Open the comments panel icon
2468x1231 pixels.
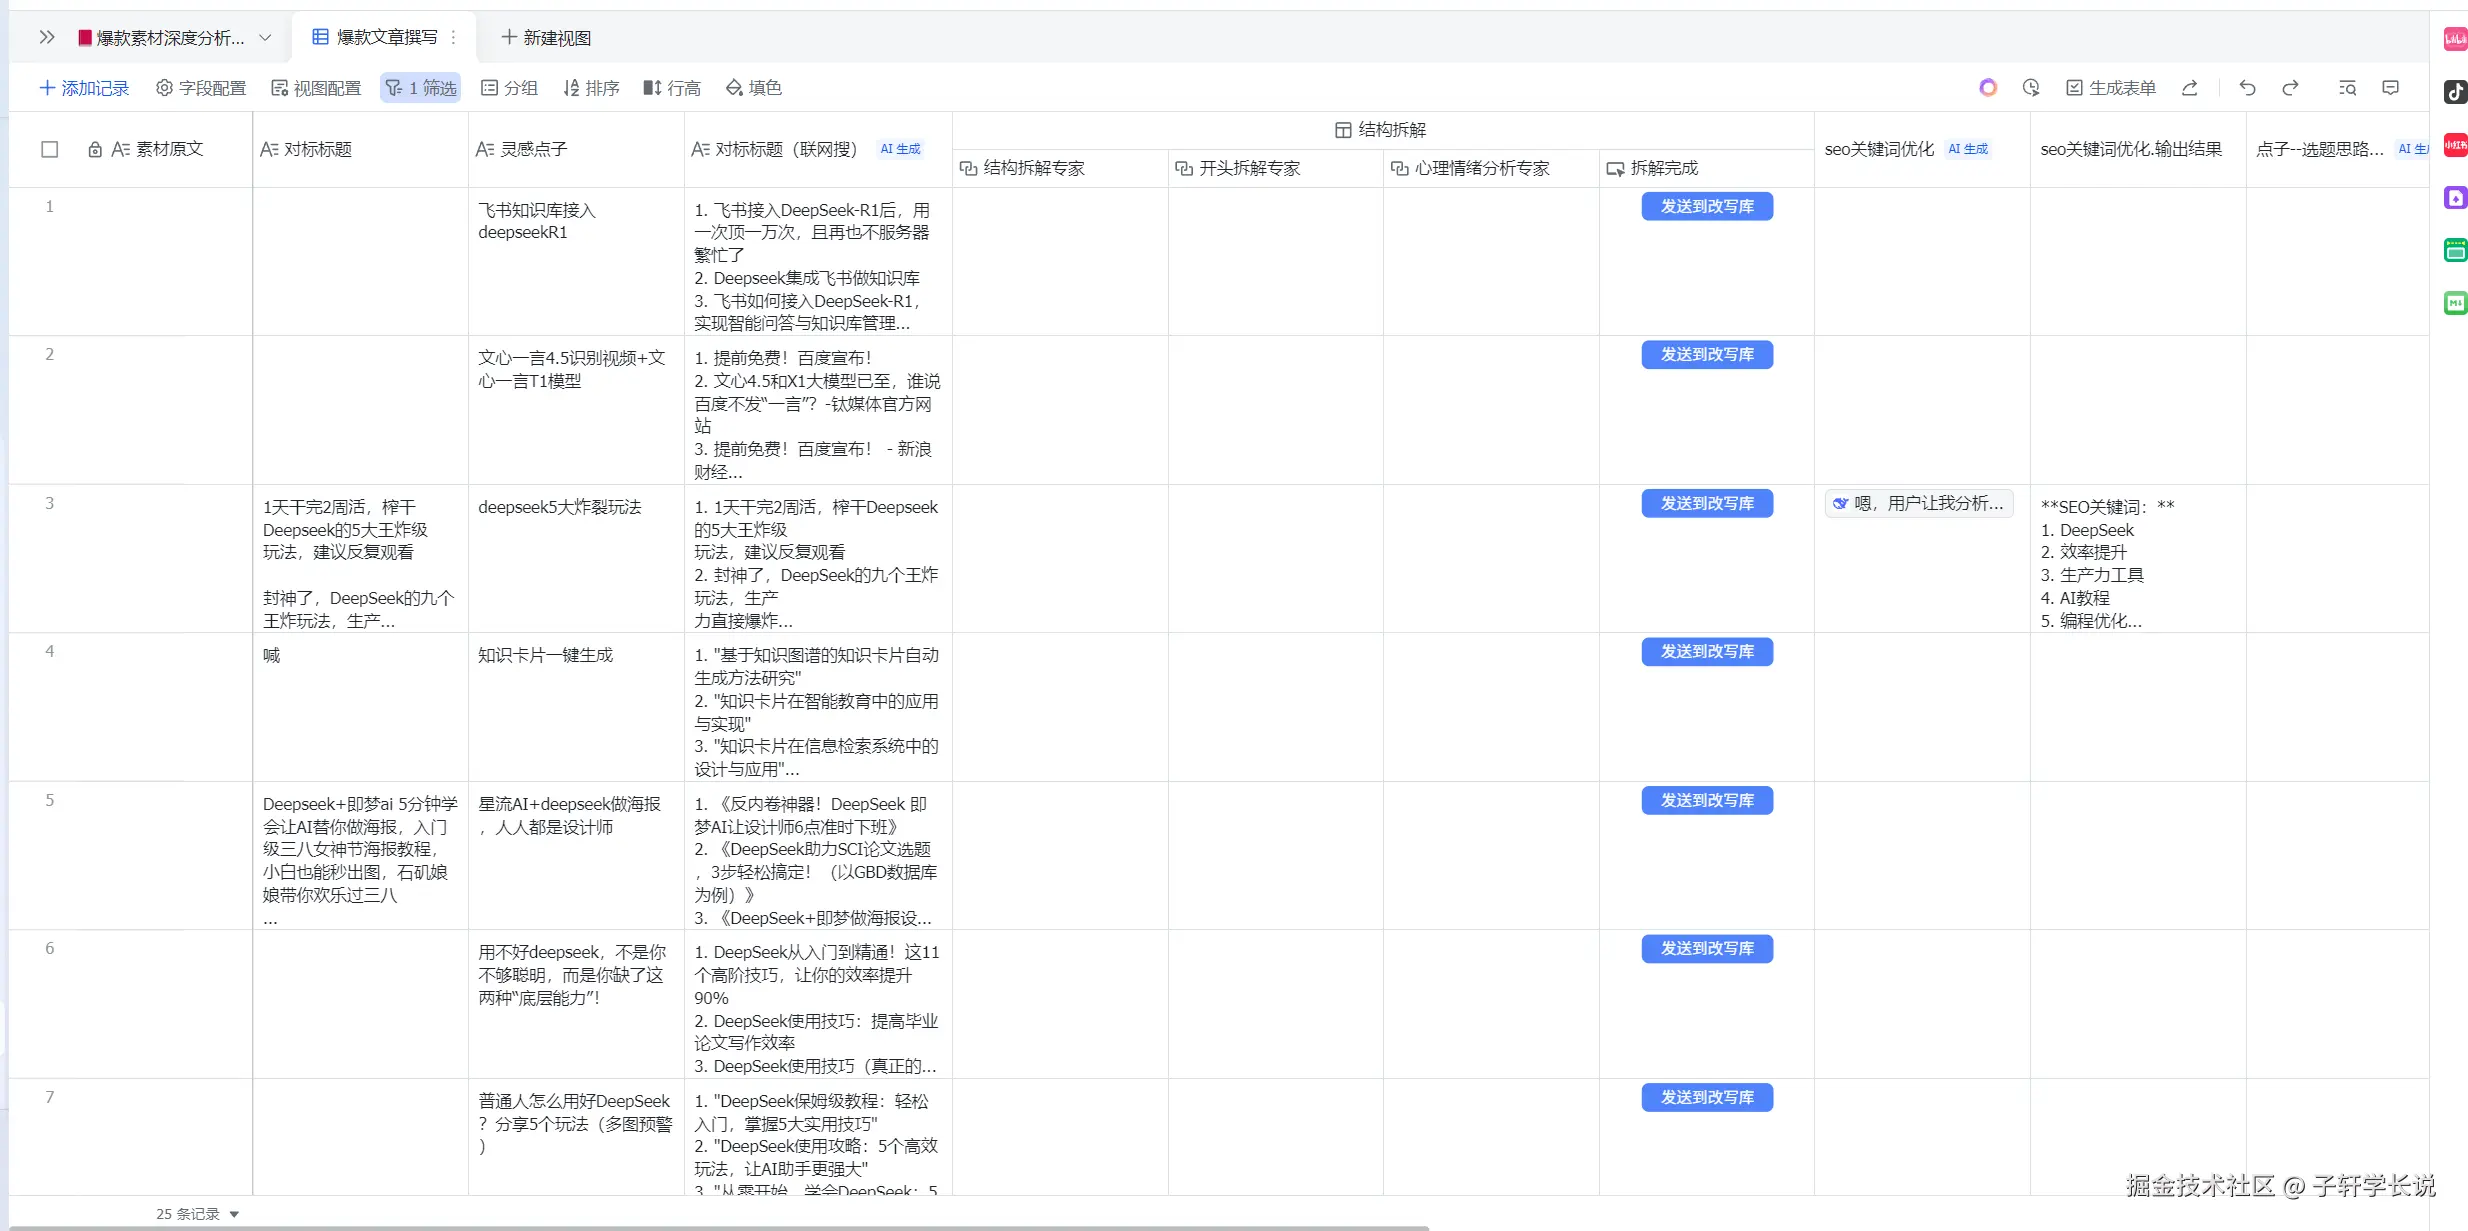2390,88
